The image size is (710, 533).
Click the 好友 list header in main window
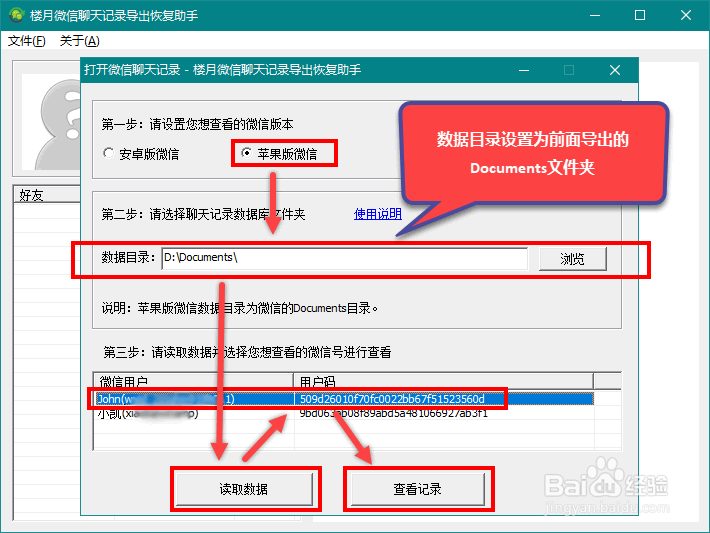tap(47, 195)
